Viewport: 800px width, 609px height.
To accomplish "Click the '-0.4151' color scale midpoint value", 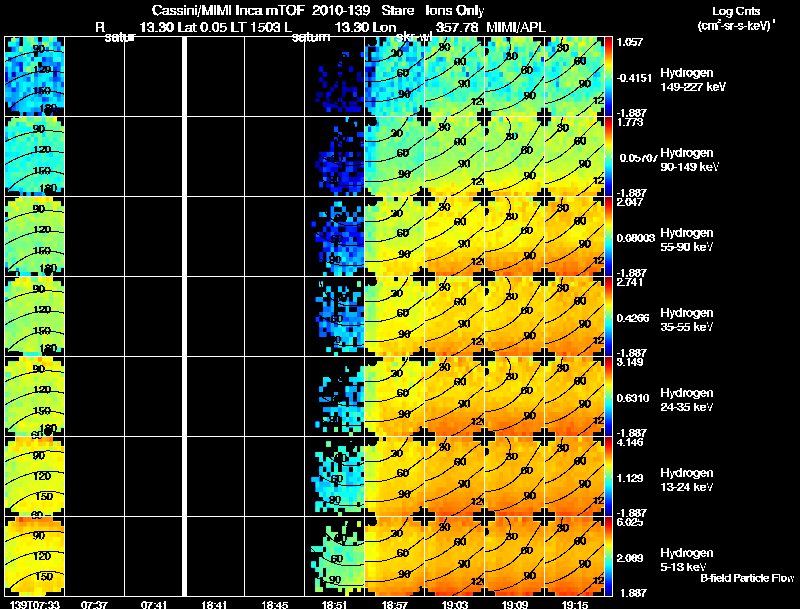I will (x=634, y=78).
